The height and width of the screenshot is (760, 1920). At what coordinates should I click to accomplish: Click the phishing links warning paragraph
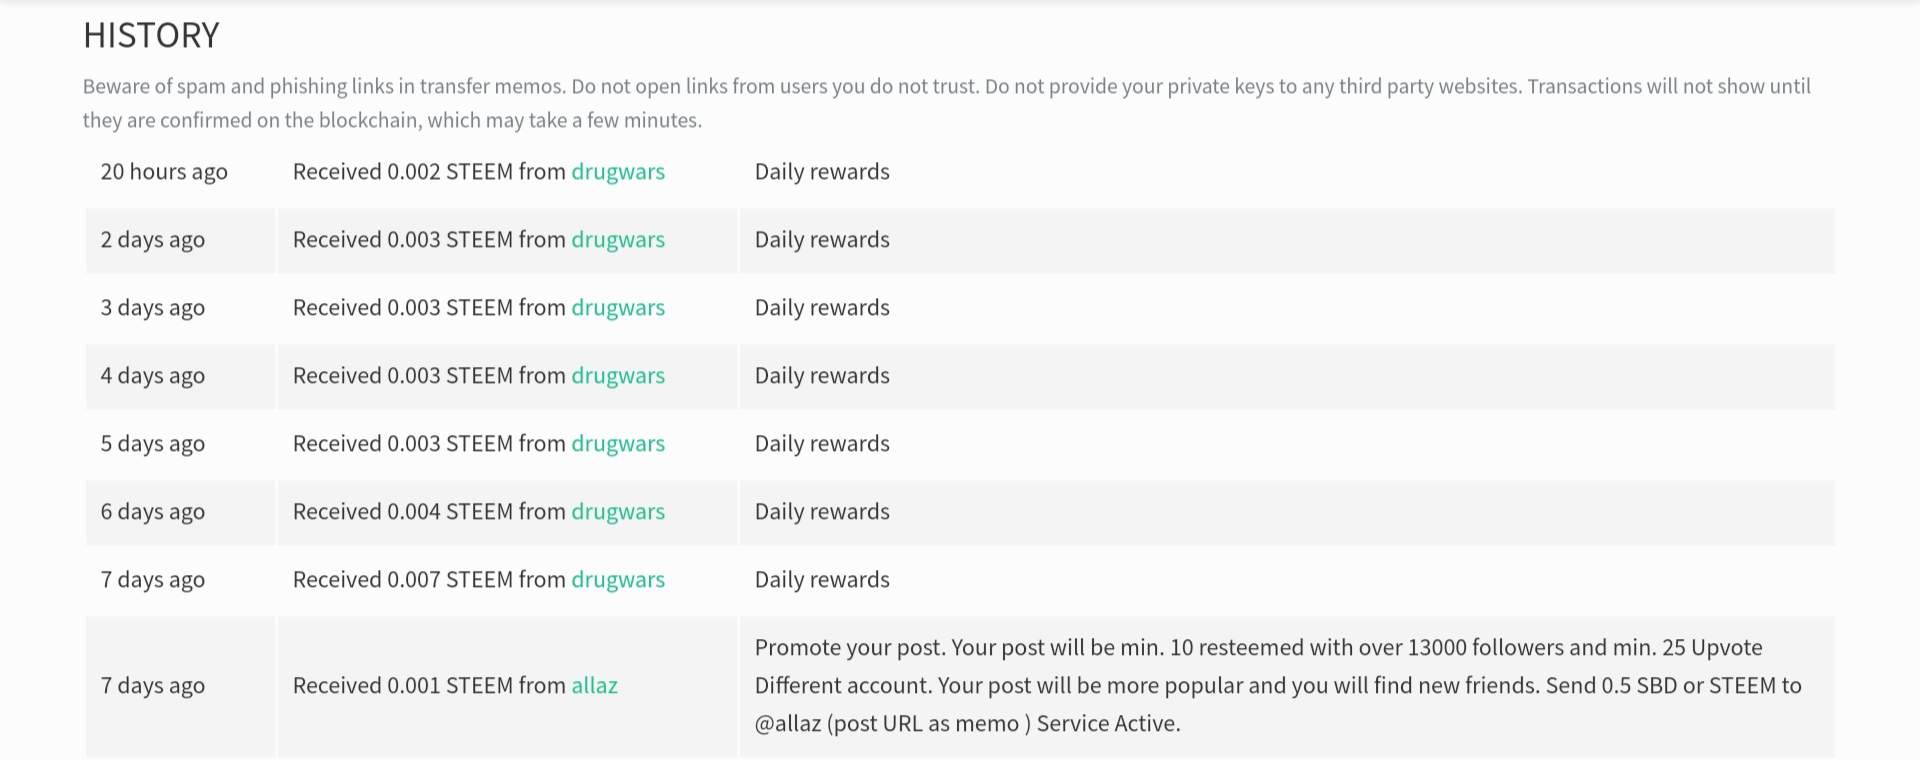coord(946,103)
